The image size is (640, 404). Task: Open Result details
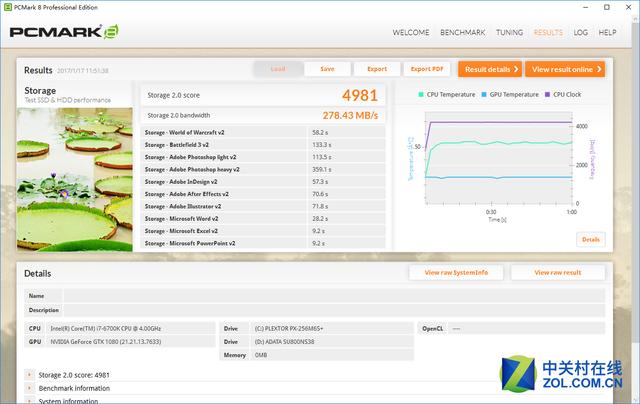490,69
